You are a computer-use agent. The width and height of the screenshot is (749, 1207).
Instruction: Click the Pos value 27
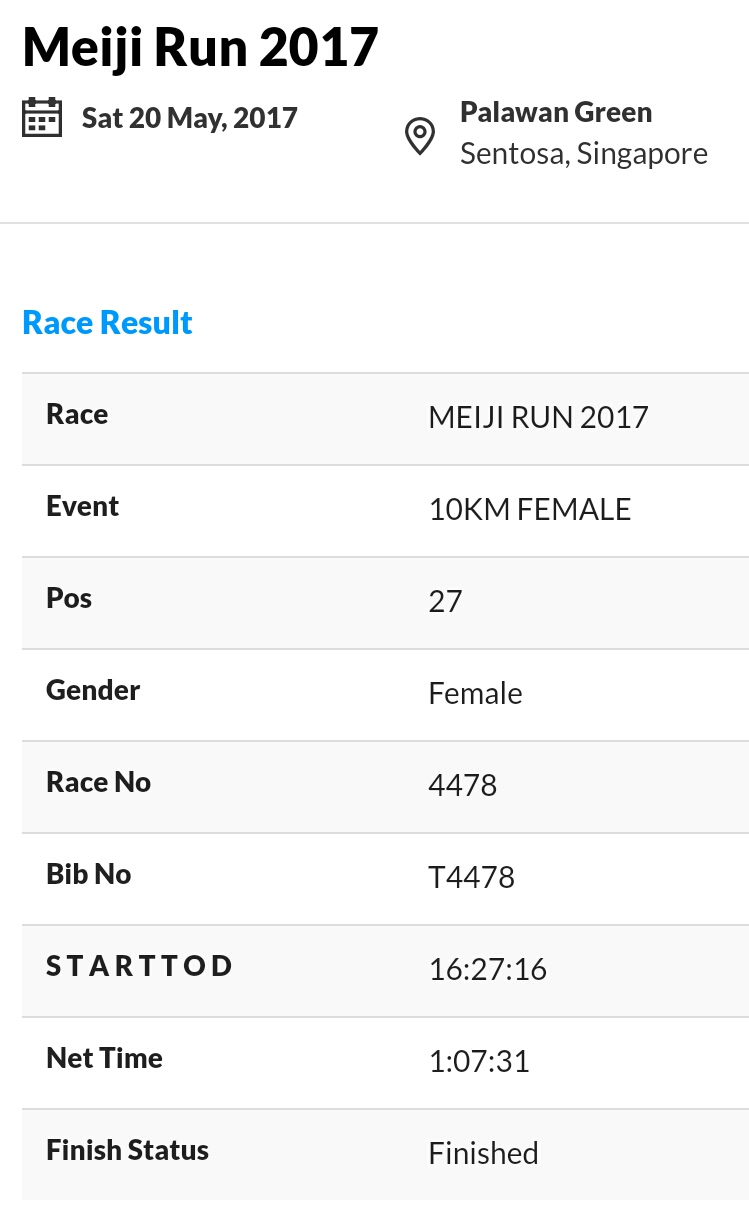point(446,601)
